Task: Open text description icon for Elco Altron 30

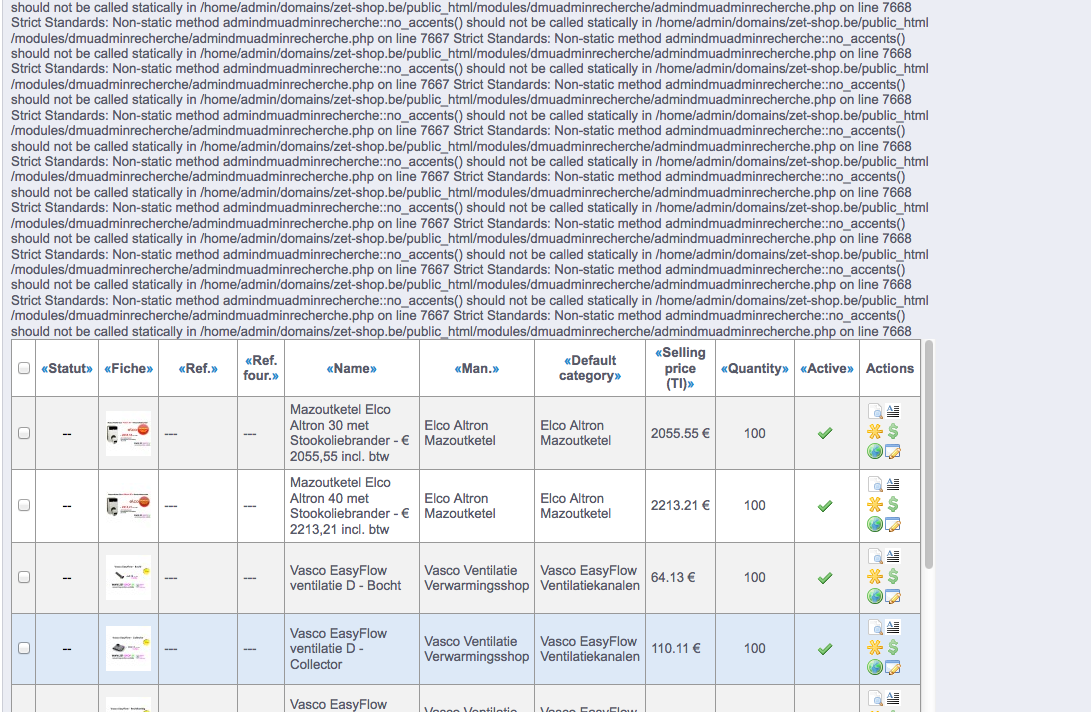Action: tap(893, 411)
